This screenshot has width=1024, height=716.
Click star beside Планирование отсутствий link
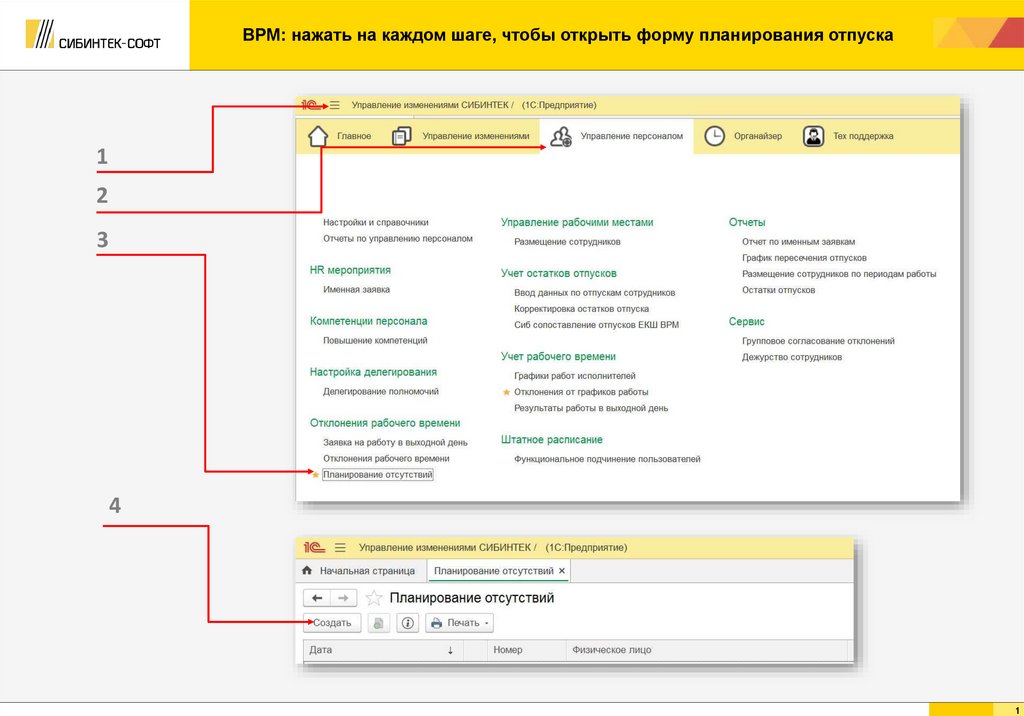316,475
